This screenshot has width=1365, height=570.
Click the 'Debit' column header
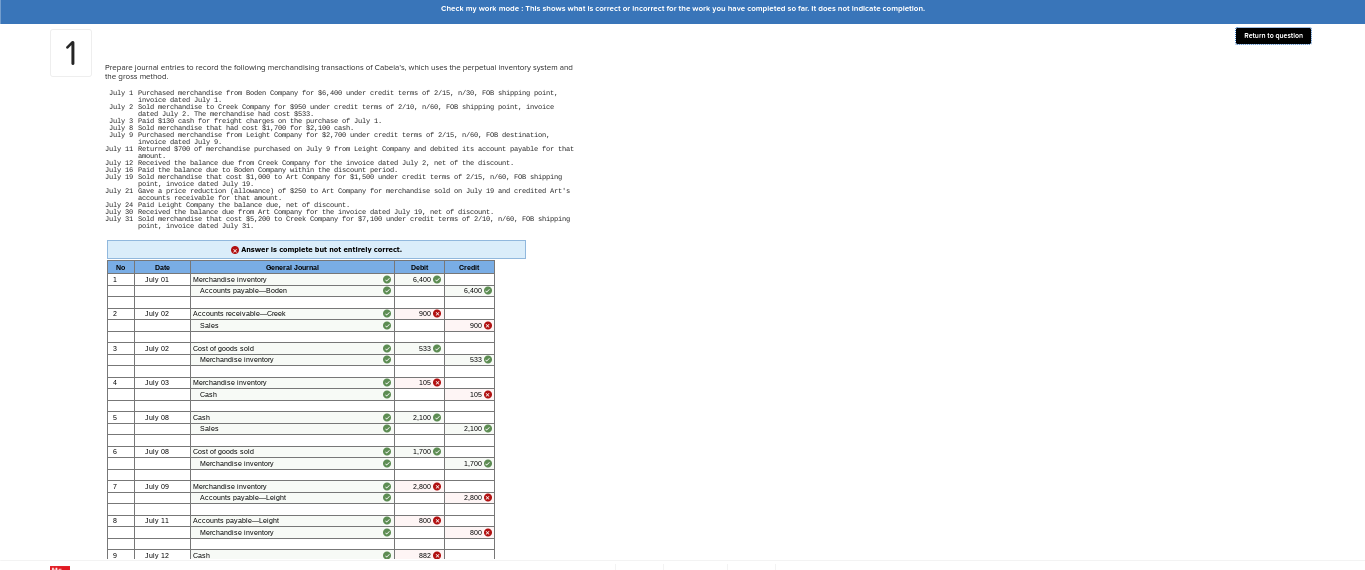point(419,267)
